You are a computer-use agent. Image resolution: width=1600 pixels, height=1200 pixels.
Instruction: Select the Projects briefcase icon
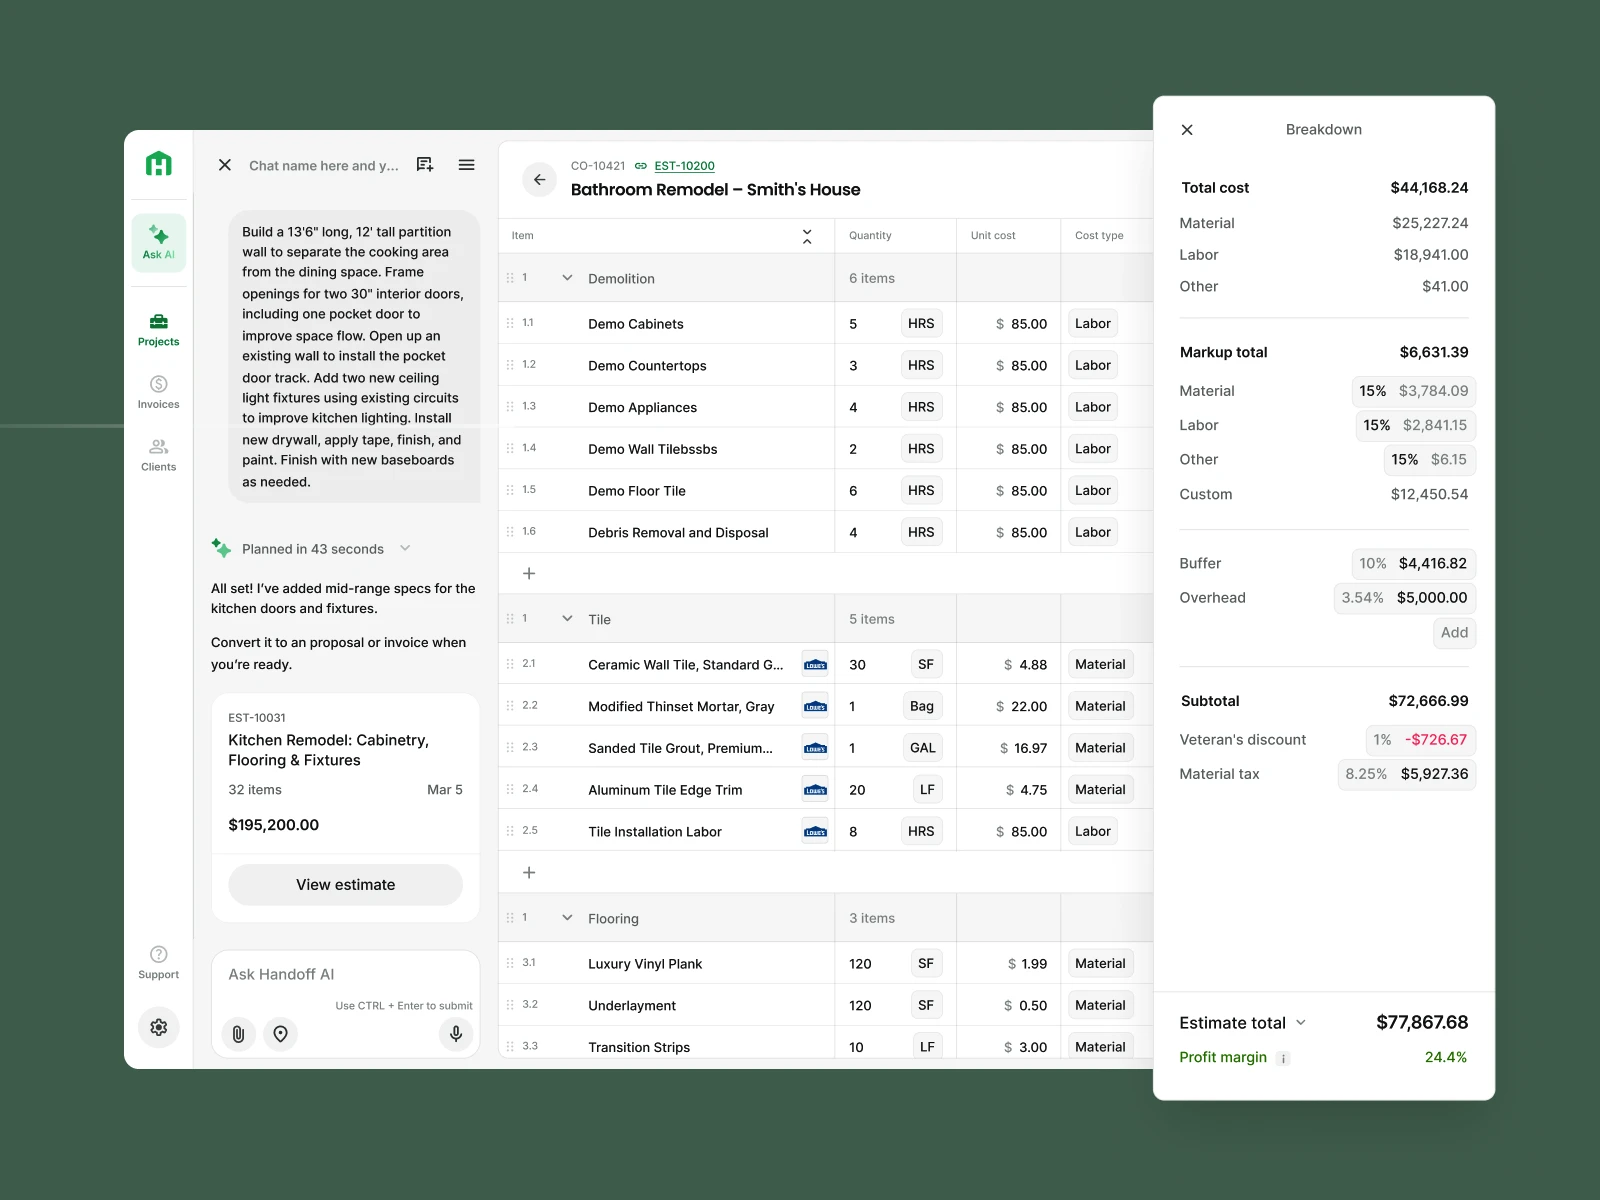[158, 322]
